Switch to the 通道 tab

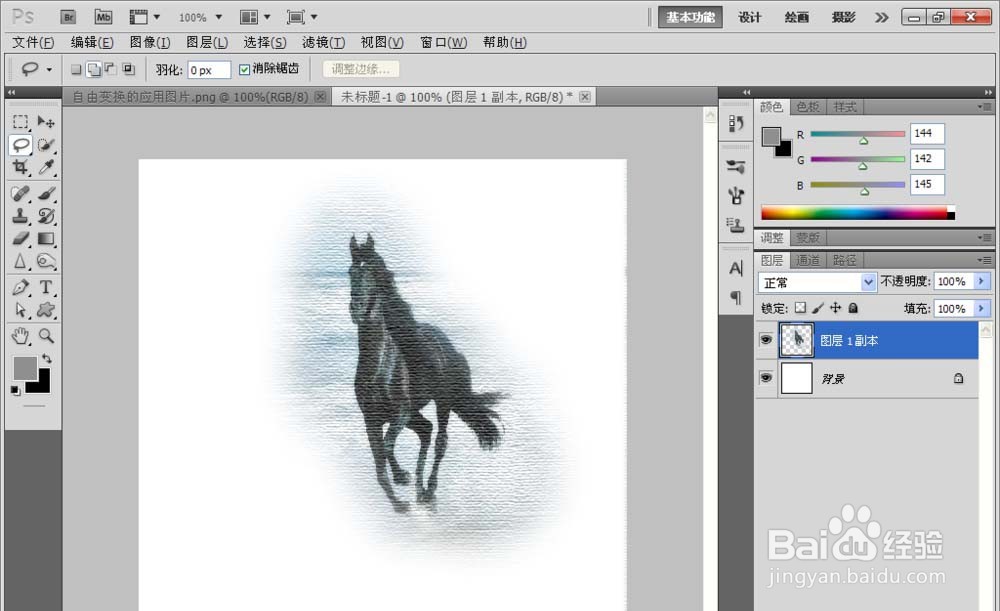807,260
